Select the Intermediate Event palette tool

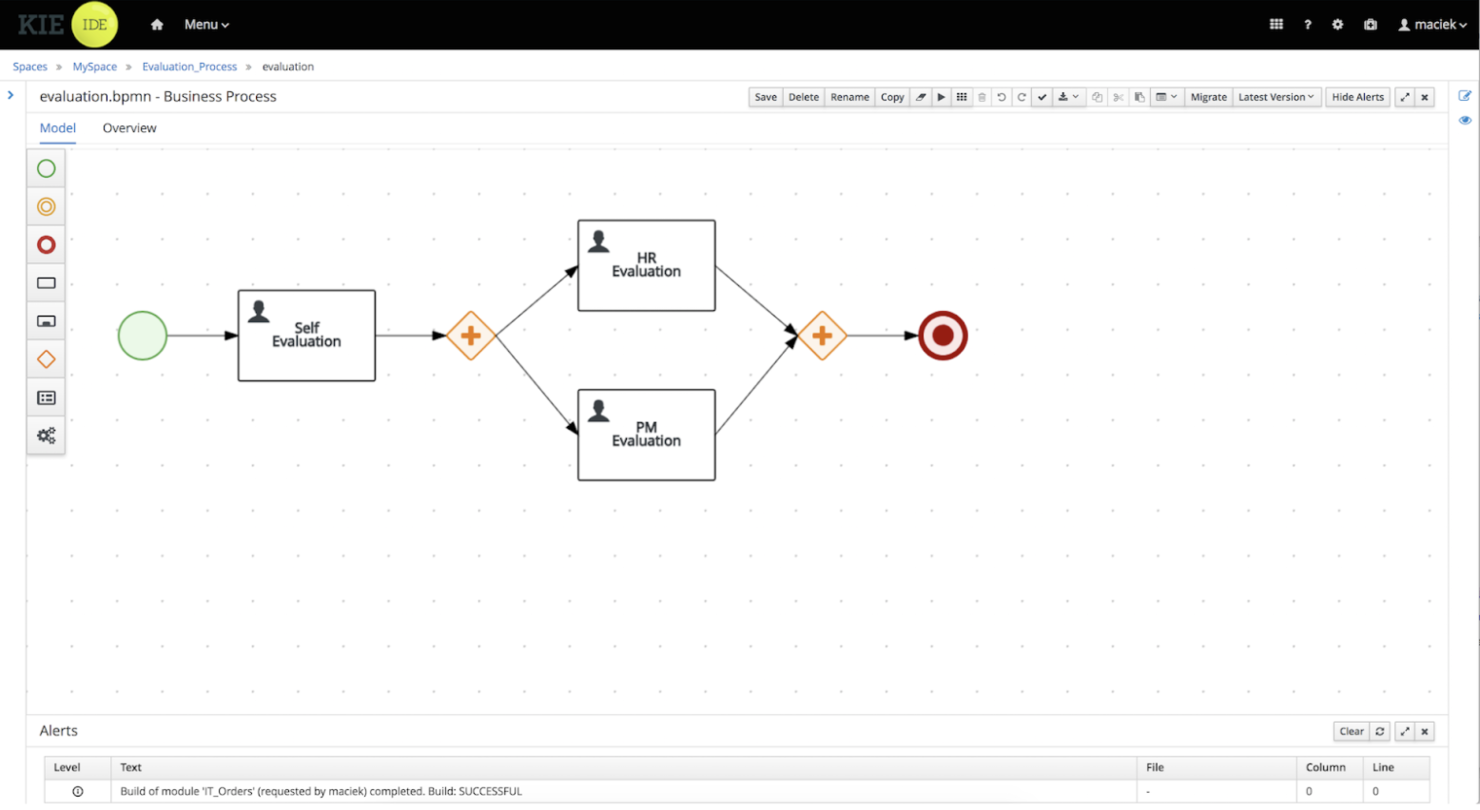click(x=46, y=207)
